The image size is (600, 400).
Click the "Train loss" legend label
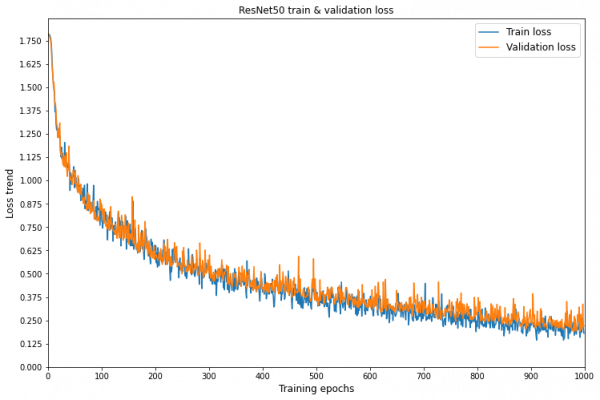click(x=528, y=32)
